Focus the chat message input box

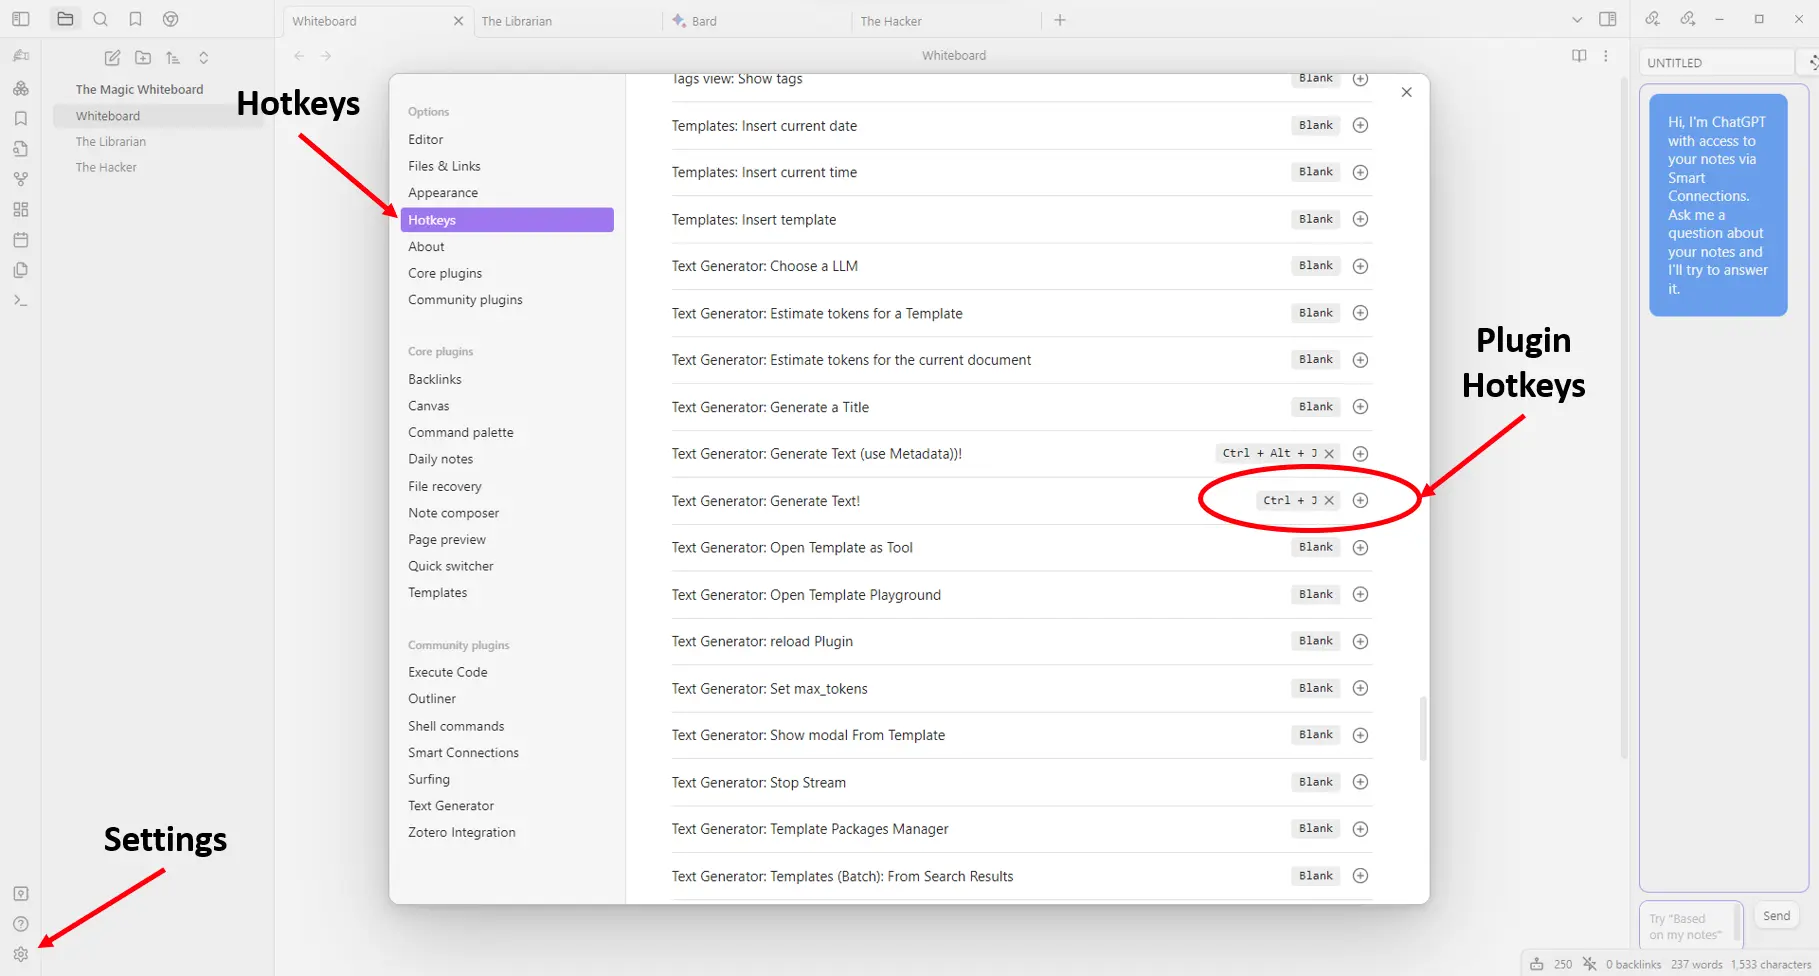click(1691, 926)
